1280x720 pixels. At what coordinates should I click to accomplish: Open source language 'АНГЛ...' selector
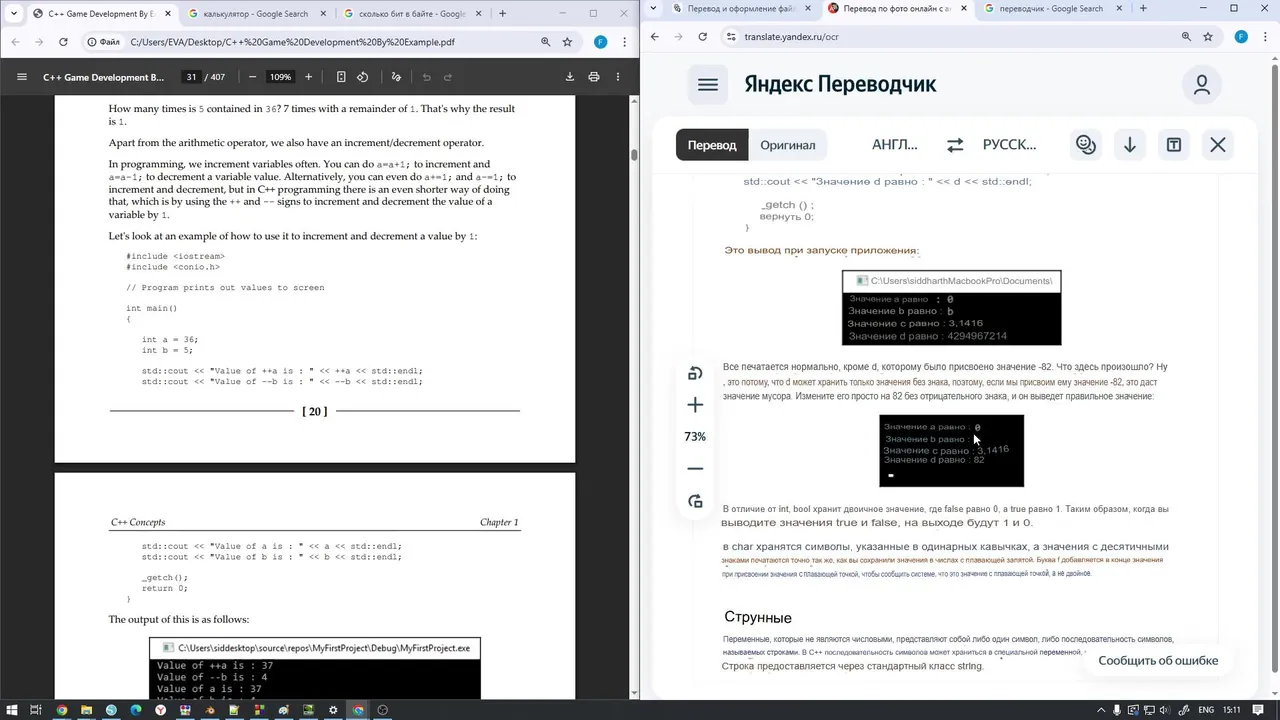click(x=895, y=145)
